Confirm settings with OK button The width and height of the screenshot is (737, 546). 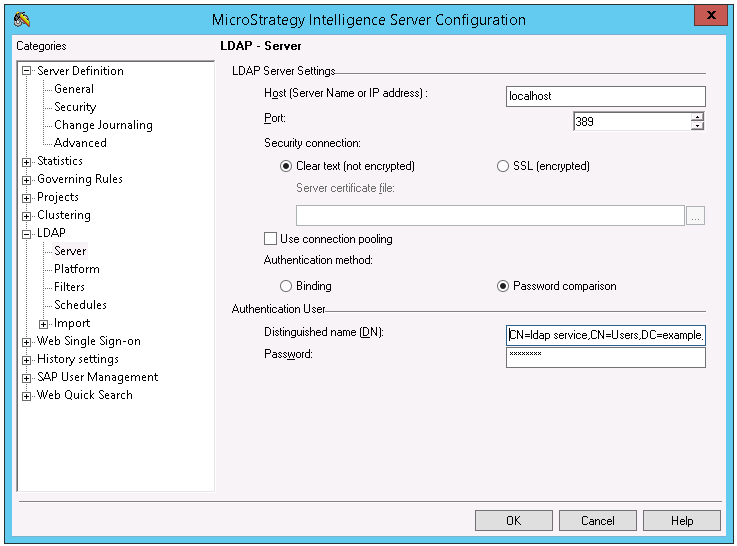(513, 521)
